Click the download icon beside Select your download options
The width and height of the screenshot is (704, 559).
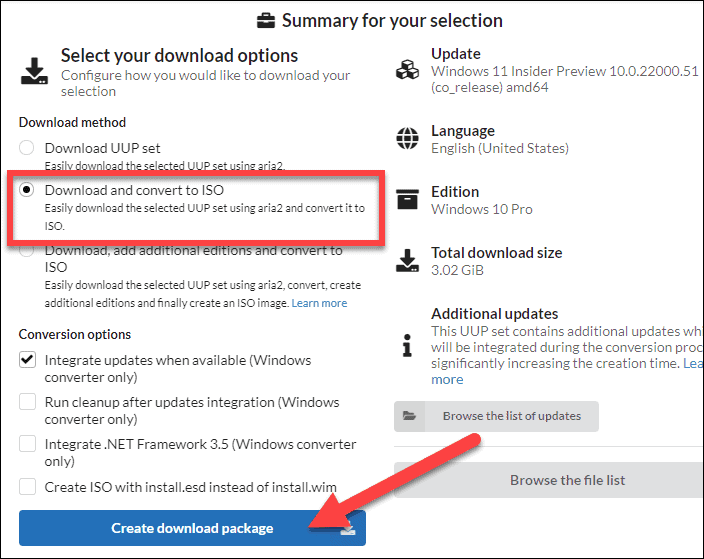34,72
